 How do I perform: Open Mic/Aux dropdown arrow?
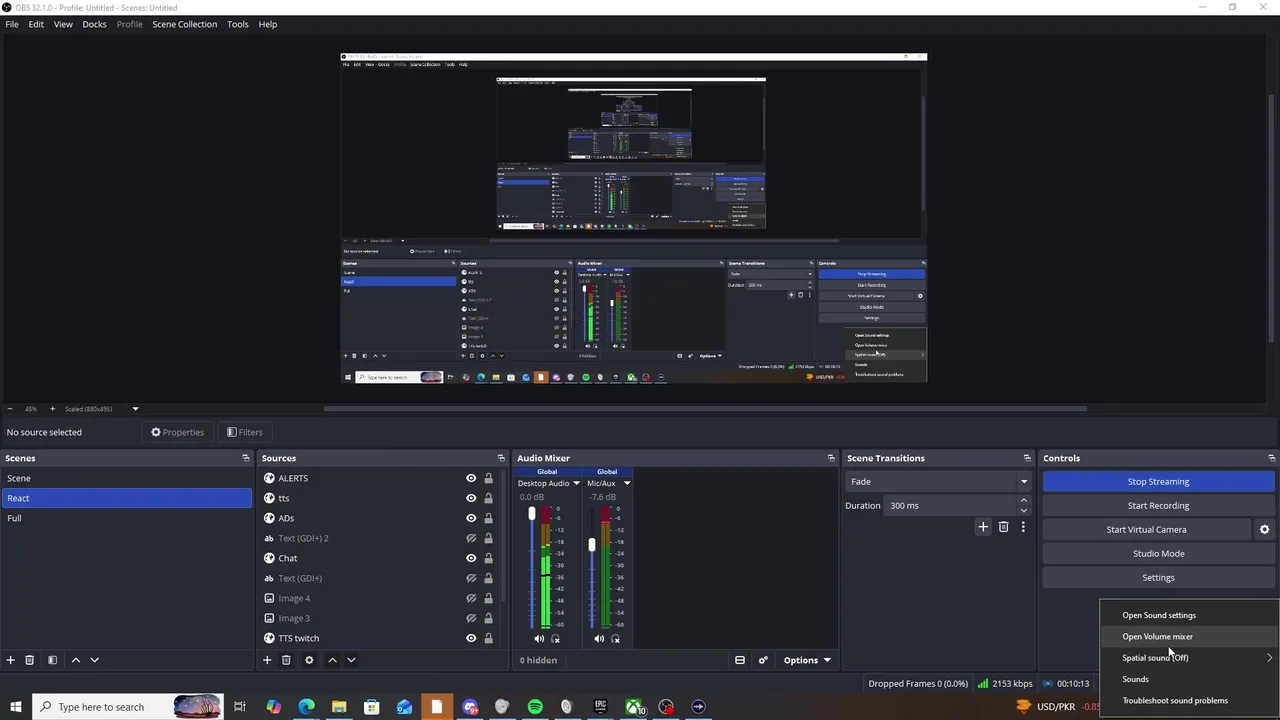click(x=627, y=483)
